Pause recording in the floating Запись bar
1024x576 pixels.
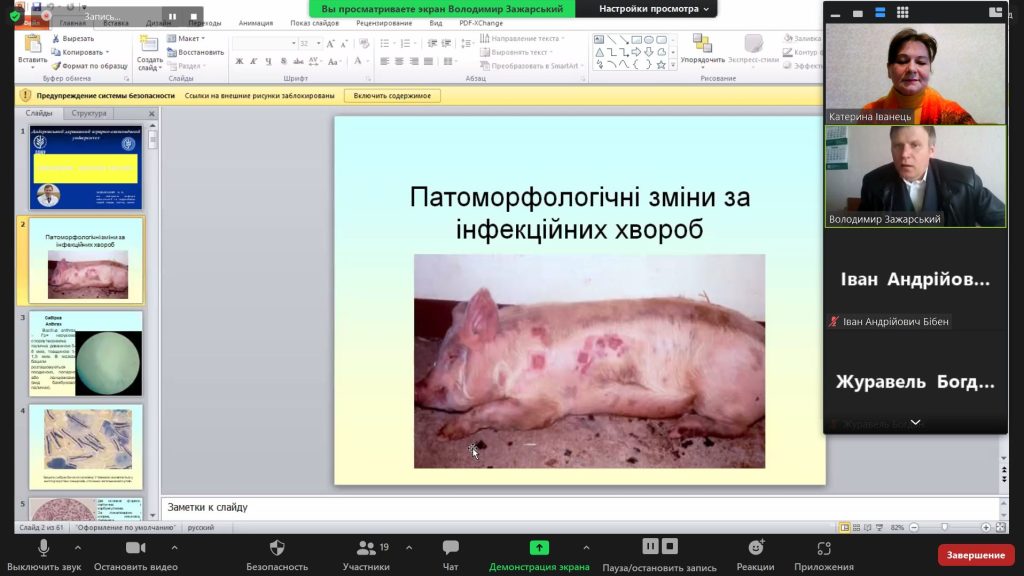(172, 16)
